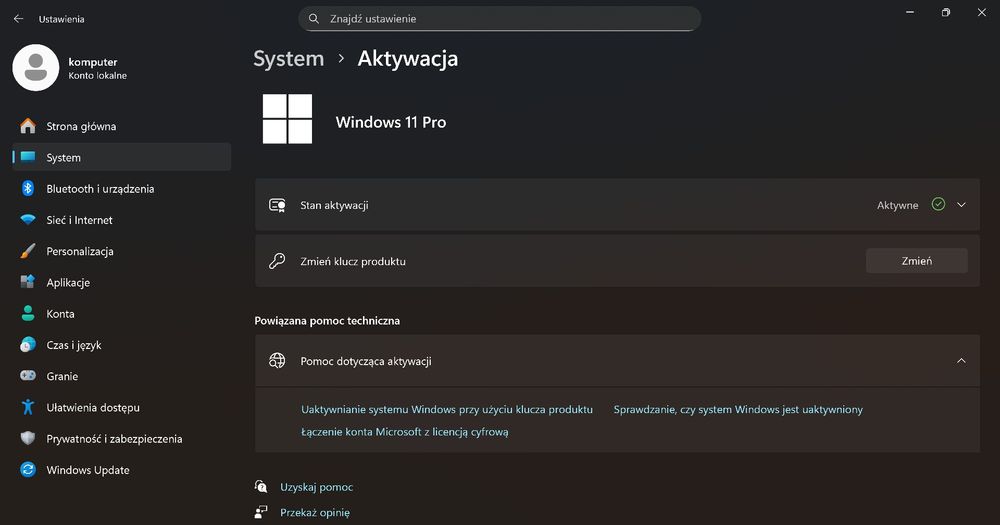Click the Prywatność i zabezpieczenia shield icon
This screenshot has width=1000, height=525.
coord(28,439)
